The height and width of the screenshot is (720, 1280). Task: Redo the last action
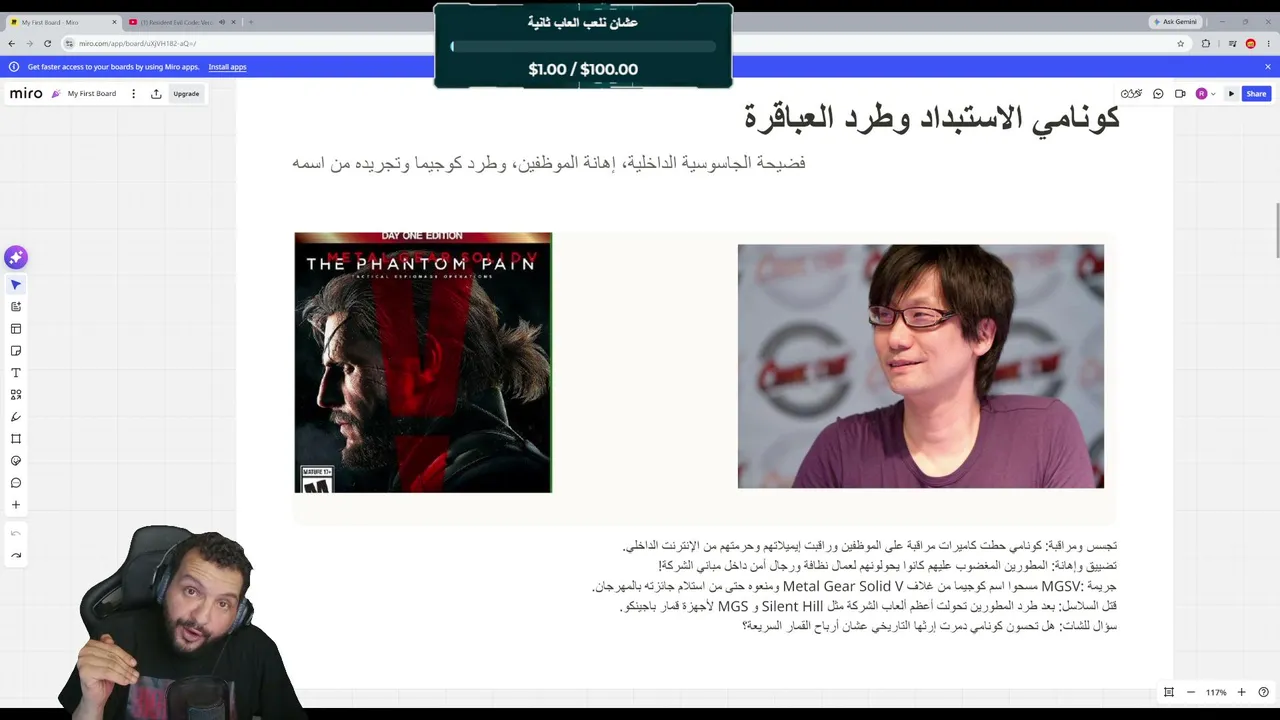pos(16,555)
